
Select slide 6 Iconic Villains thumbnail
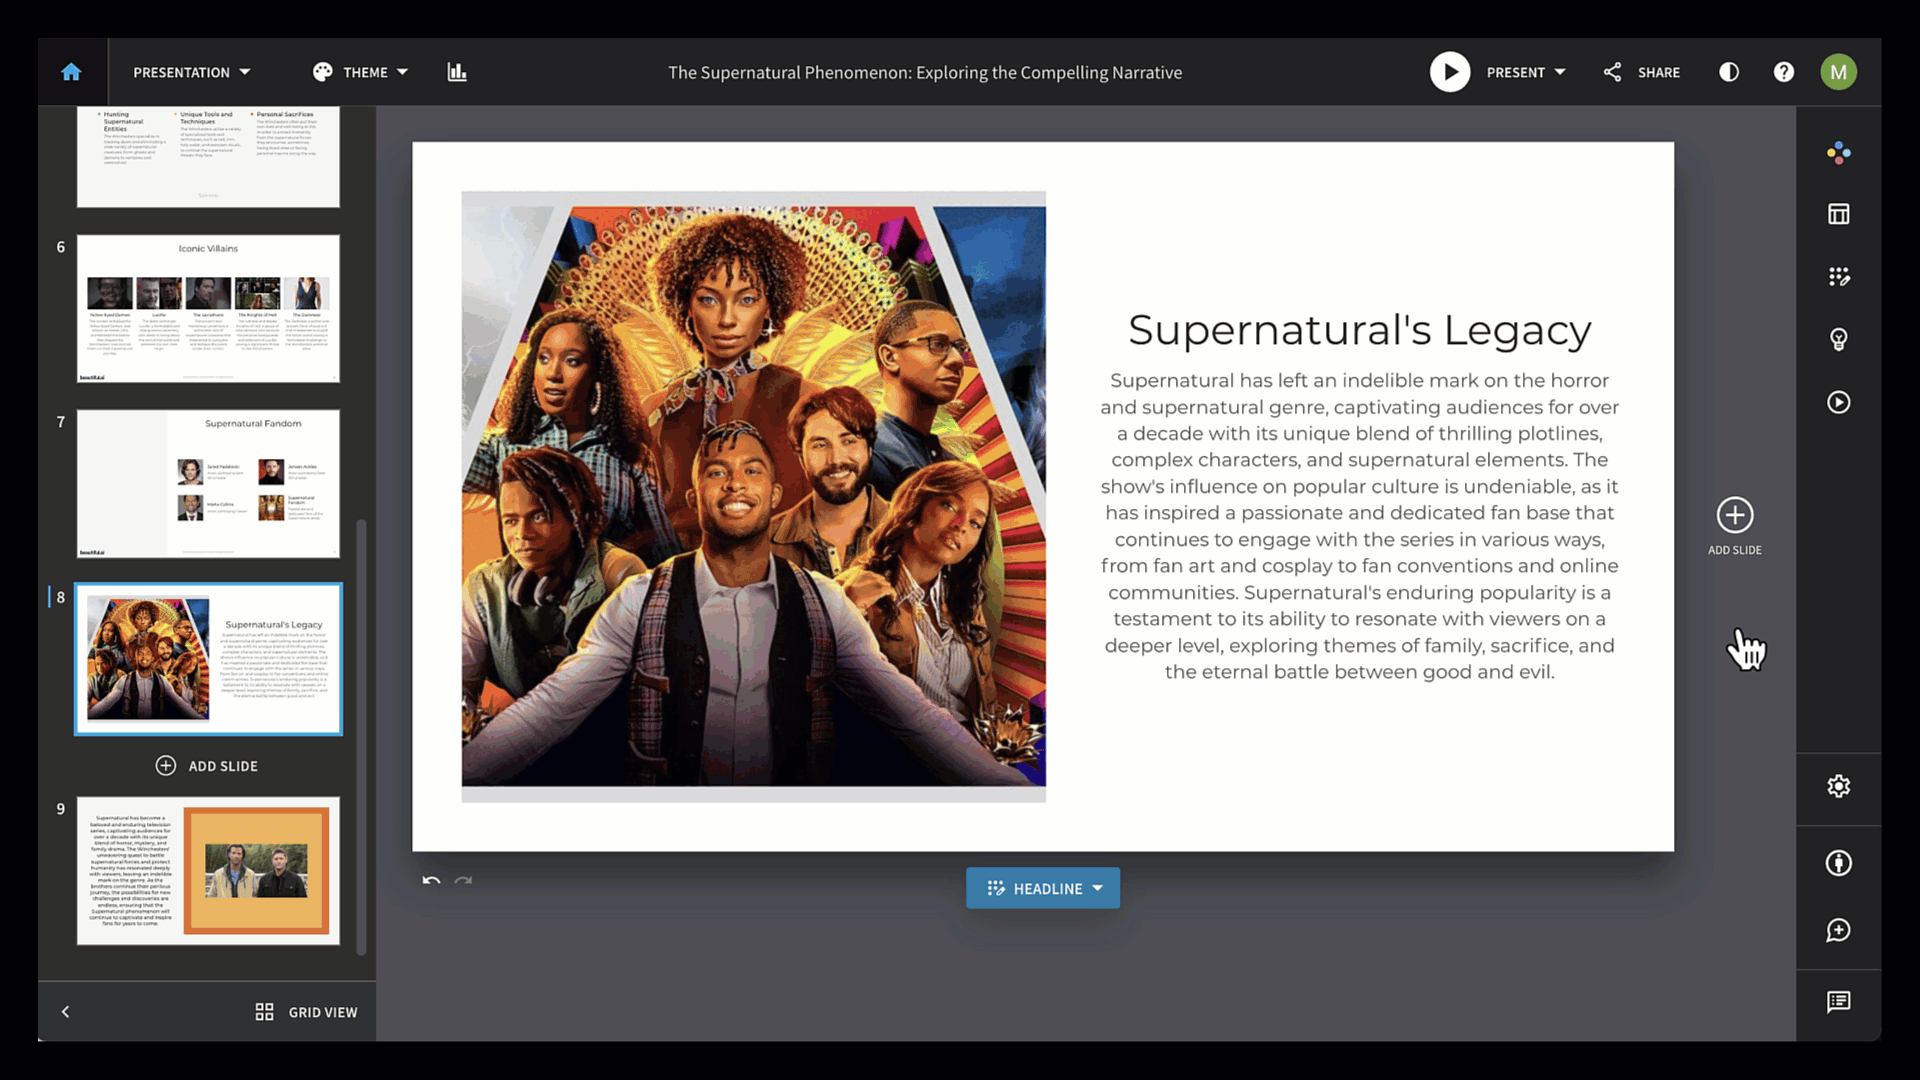coord(208,309)
